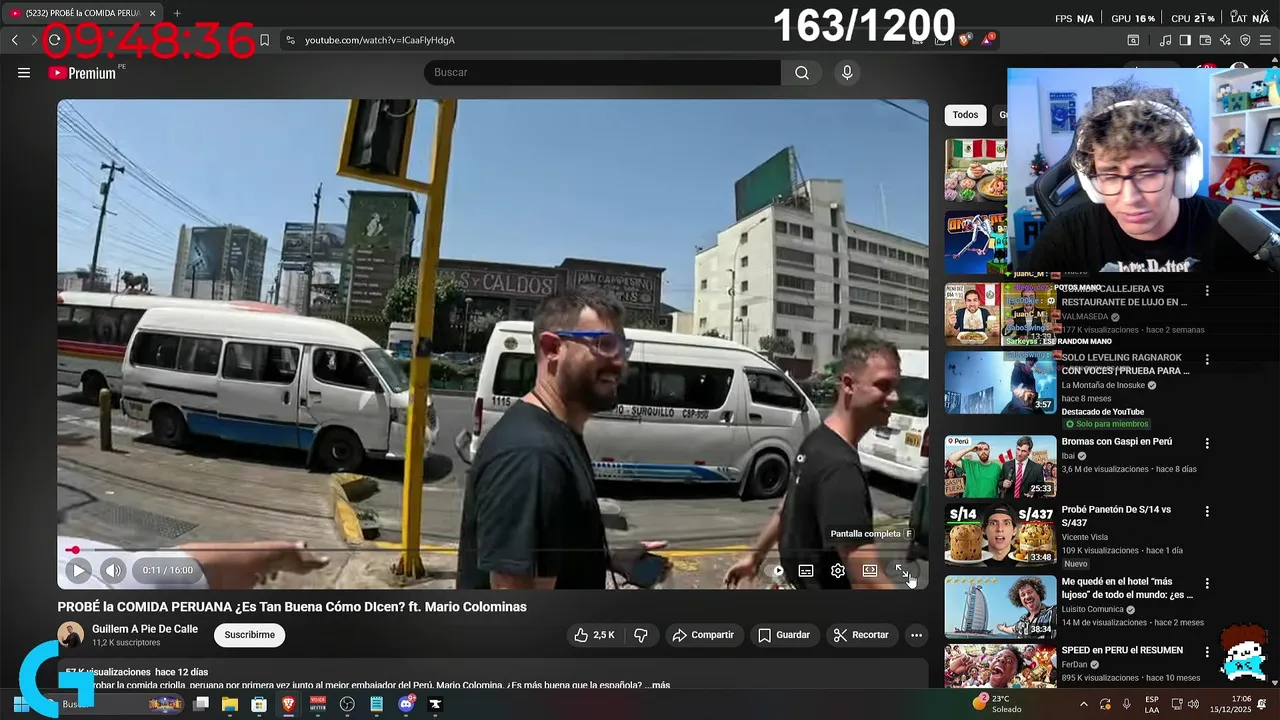Open Brave Shields lion icon
Screen dimensions: 1280x720
(x=965, y=40)
